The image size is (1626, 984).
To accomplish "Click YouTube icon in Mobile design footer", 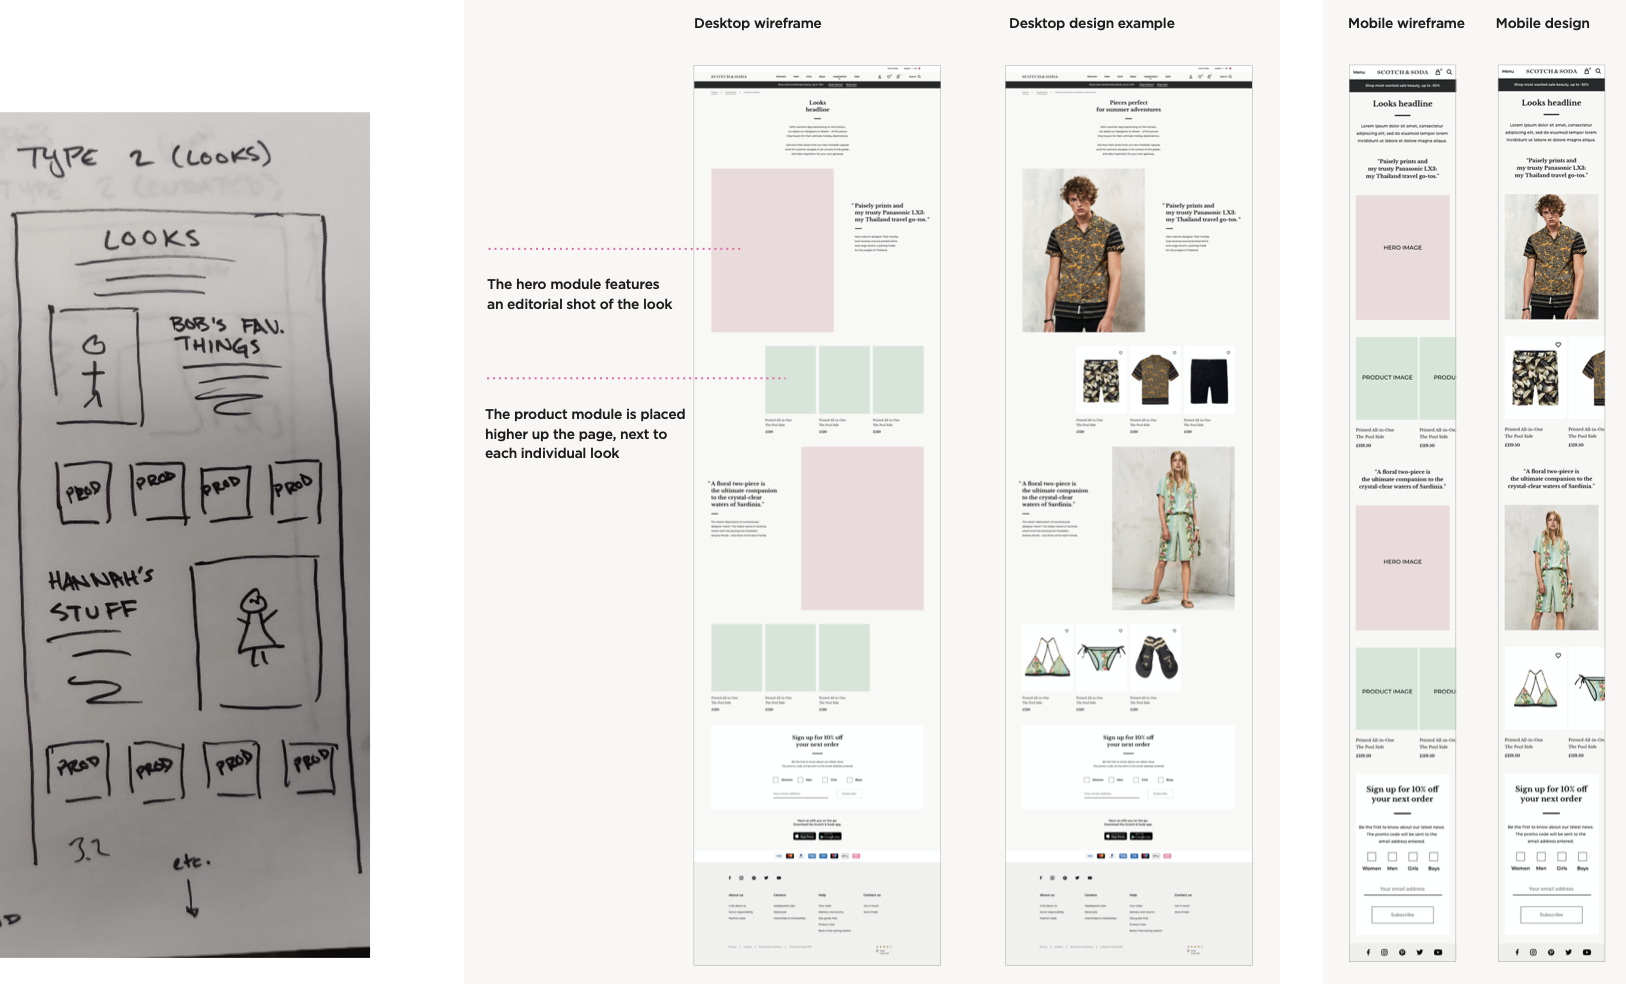I will 1587,952.
